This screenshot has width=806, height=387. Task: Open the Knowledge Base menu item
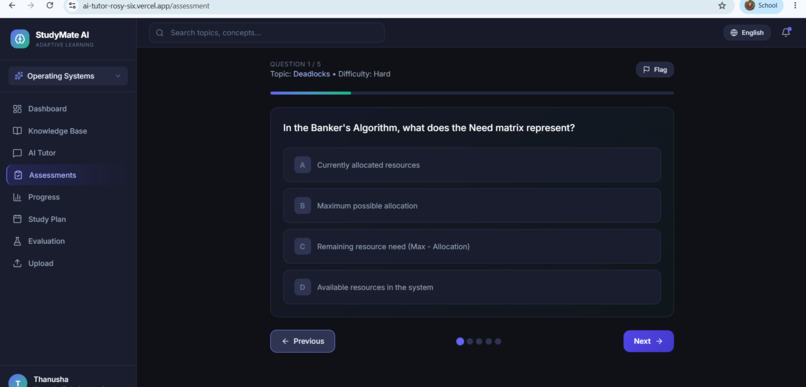[67, 131]
